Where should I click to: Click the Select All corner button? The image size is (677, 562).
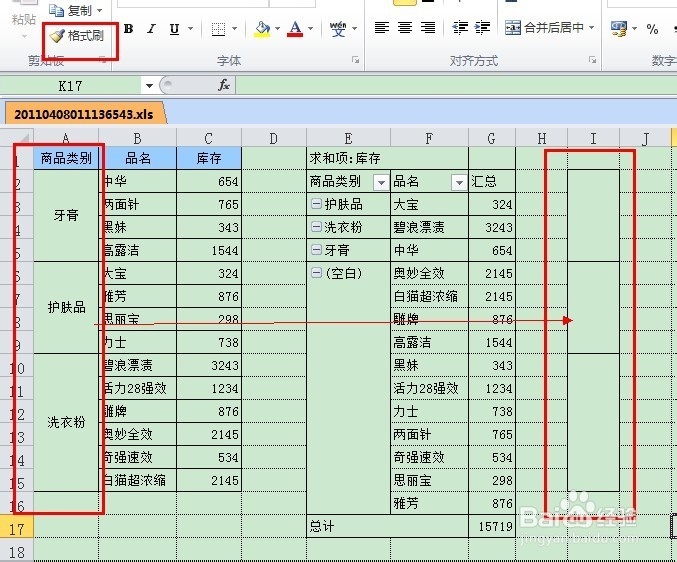[x=17, y=138]
